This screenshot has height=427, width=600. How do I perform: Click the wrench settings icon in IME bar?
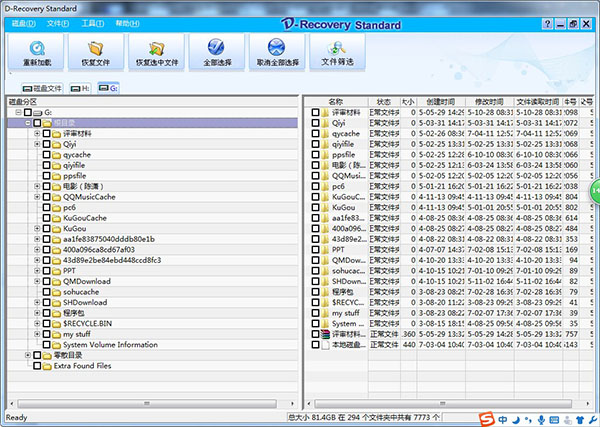[x=593, y=420]
